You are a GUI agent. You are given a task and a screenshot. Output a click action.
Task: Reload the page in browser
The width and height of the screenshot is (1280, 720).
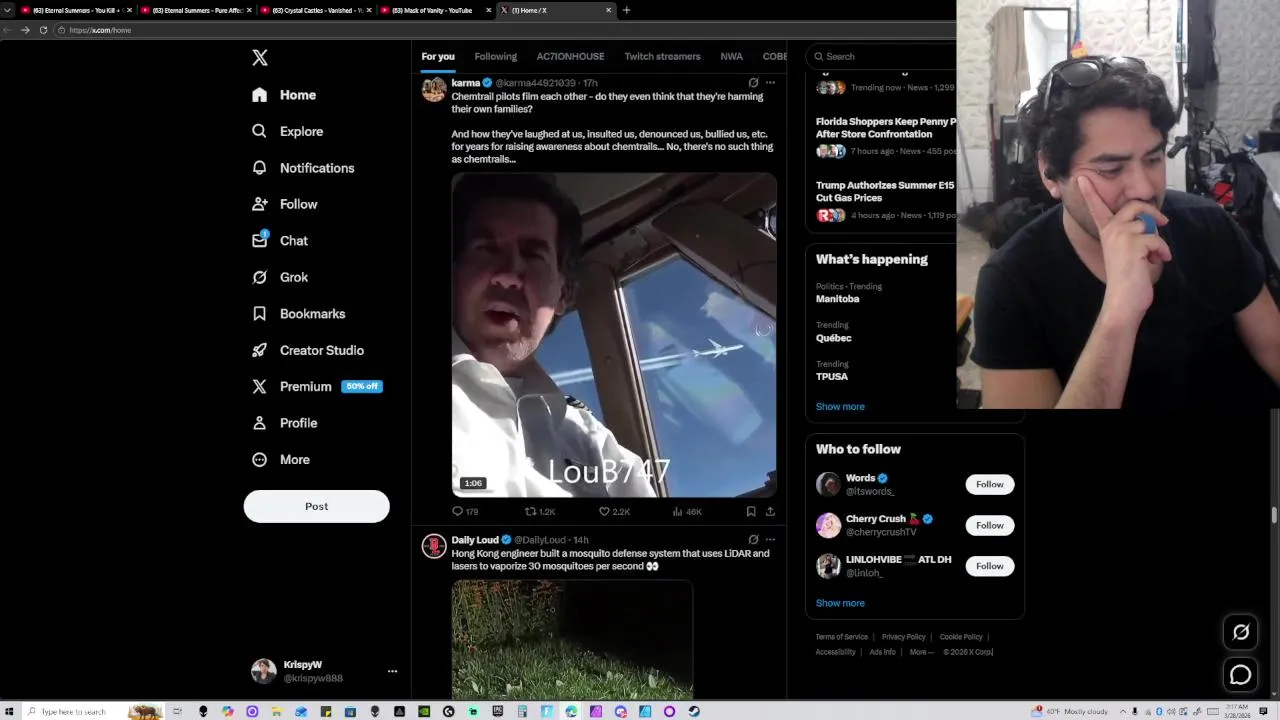coord(43,30)
